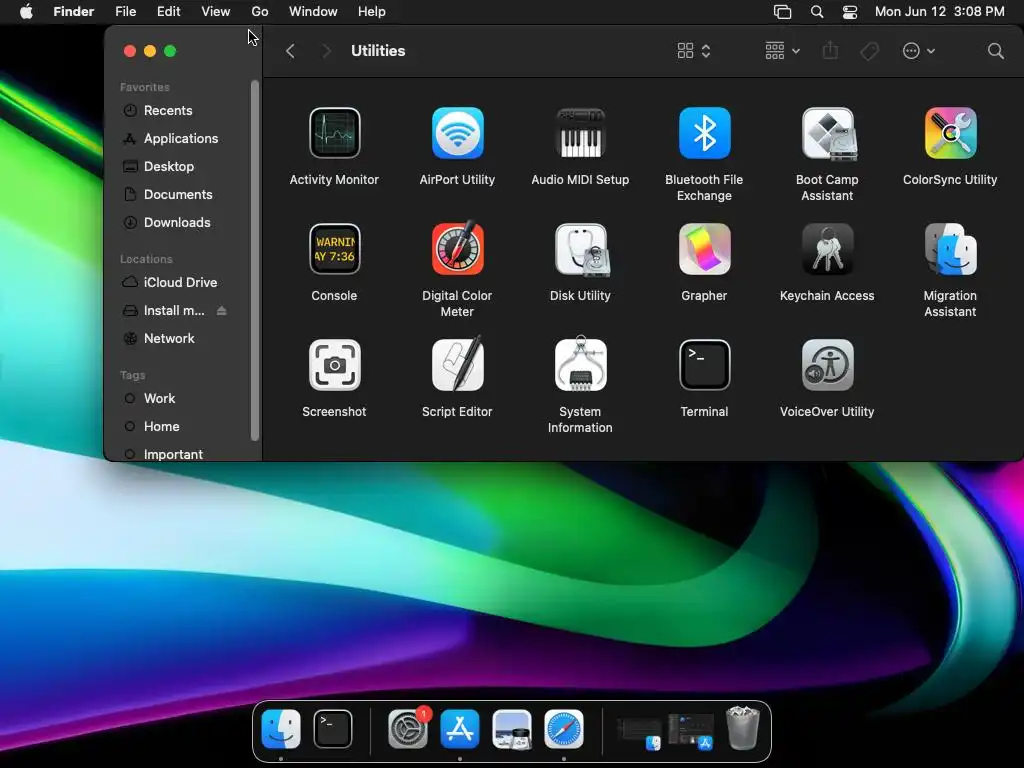Select the Screenshot utility icon
Viewport: 1024px width, 768px height.
point(334,365)
